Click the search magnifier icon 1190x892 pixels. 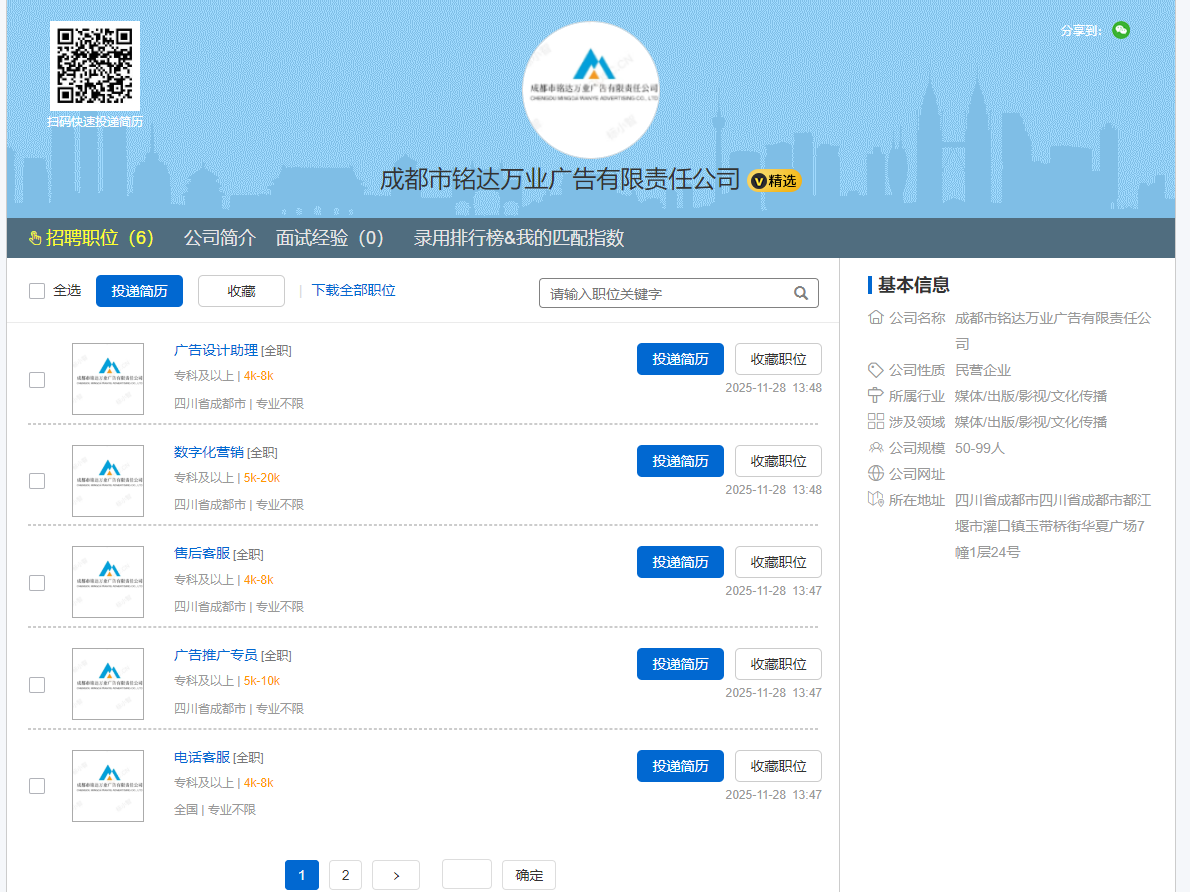click(x=801, y=292)
